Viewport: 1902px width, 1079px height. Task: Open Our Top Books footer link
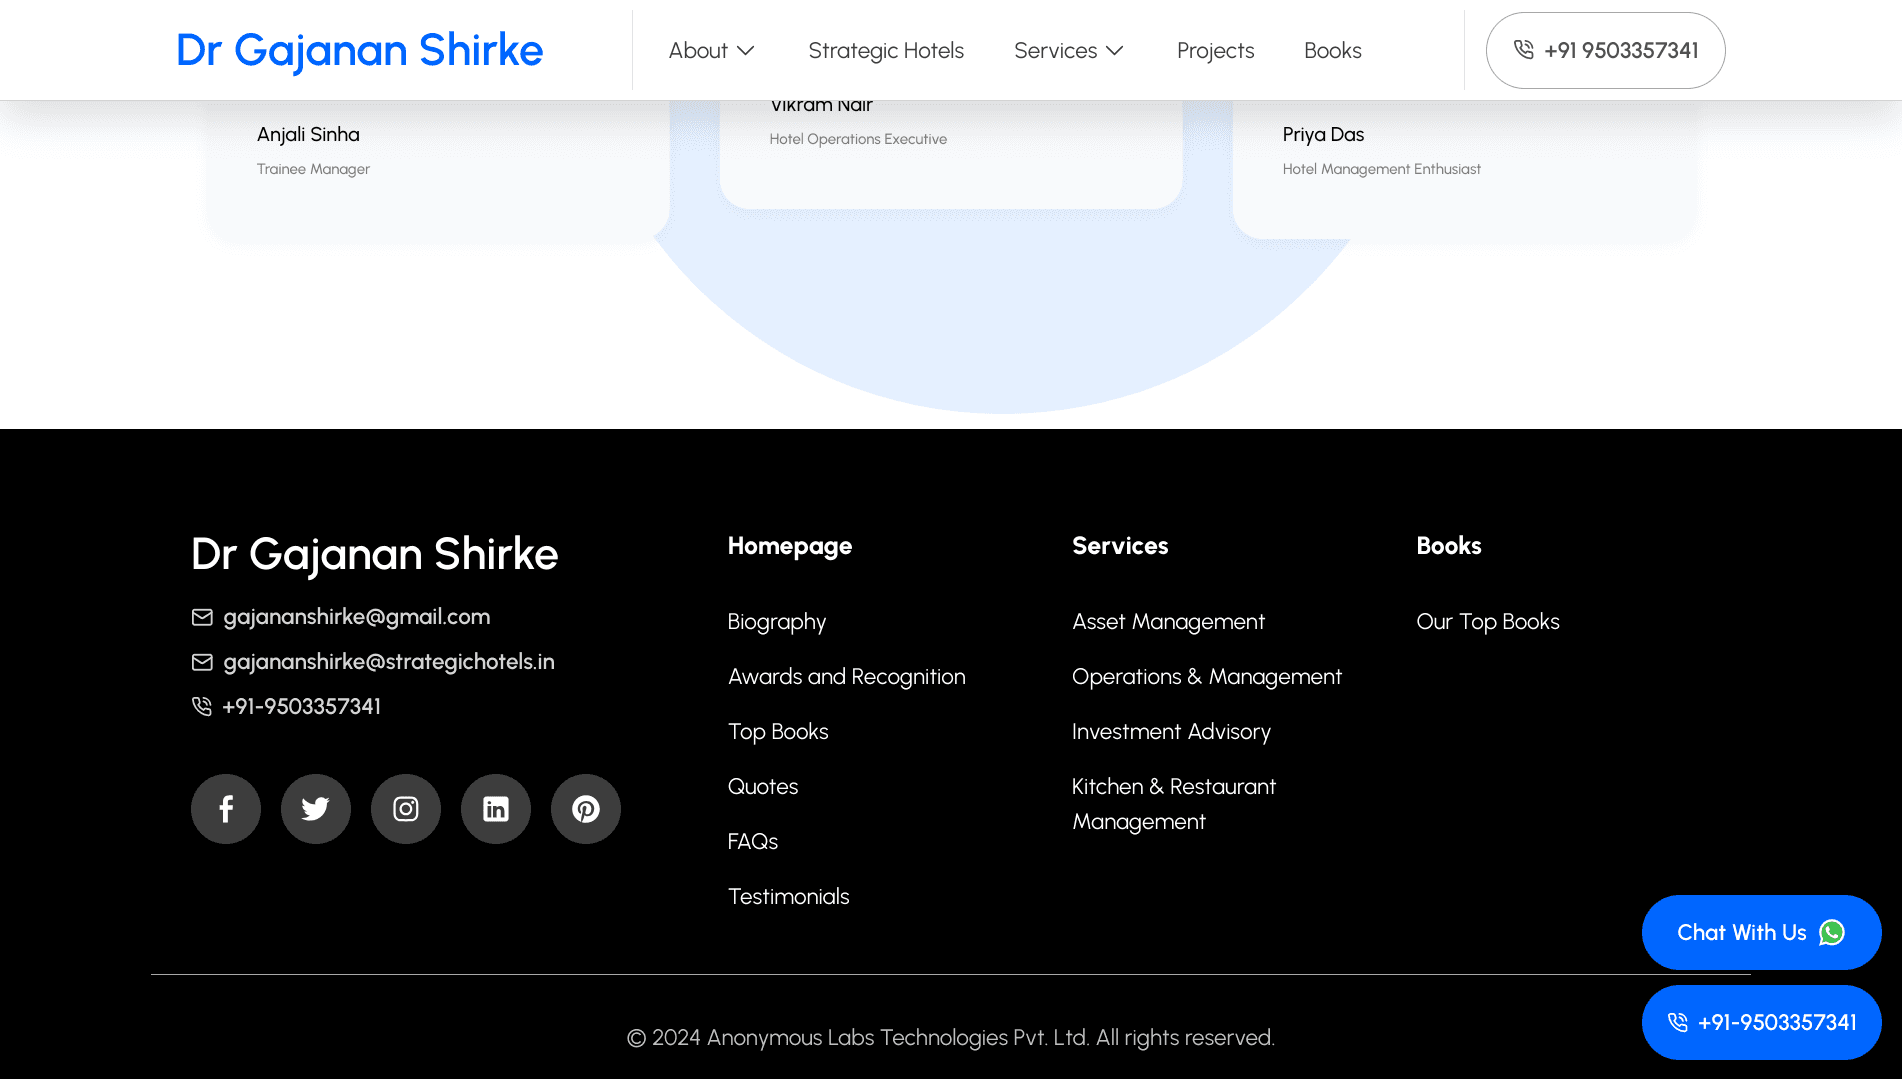[x=1487, y=622]
